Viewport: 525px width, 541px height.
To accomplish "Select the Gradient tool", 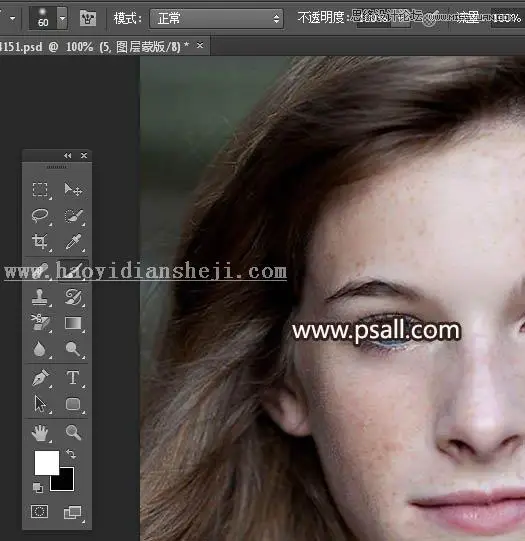I will click(x=73, y=323).
